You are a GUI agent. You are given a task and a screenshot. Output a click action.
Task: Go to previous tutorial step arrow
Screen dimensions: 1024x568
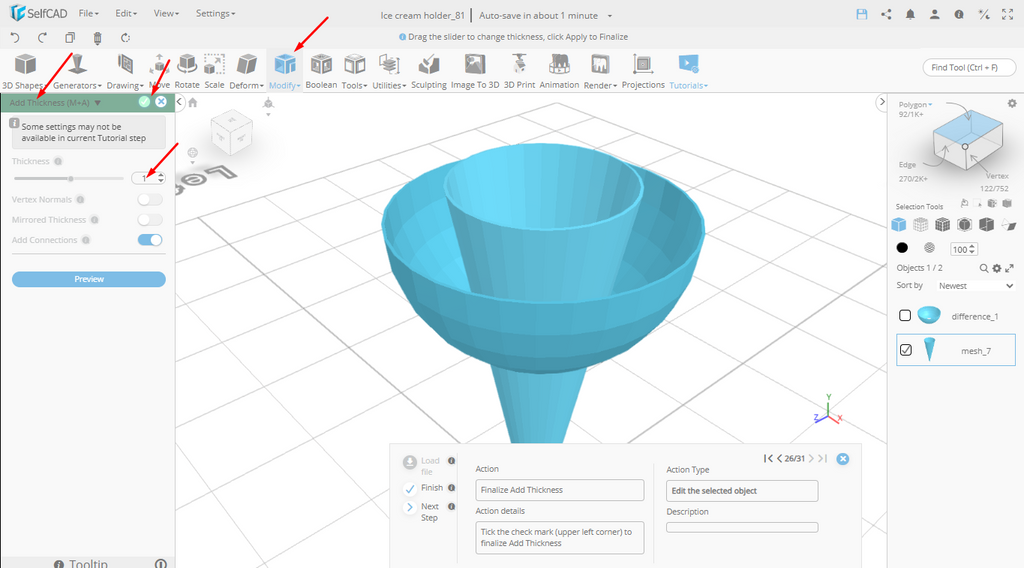coord(779,458)
